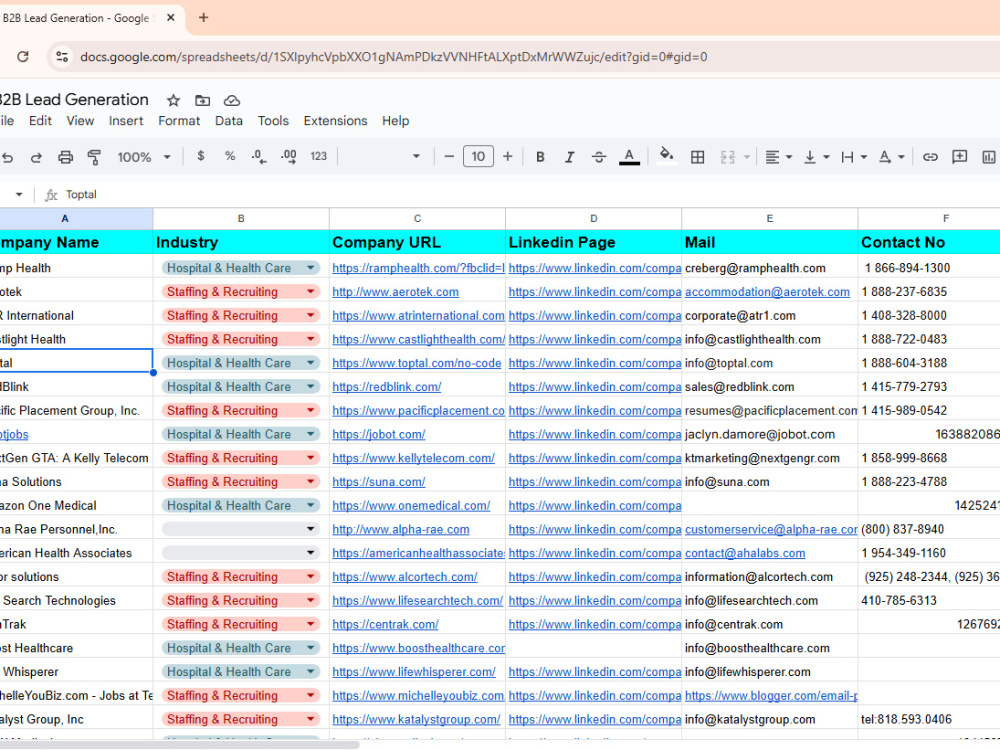Click the Redo arrow icon
Screen dimensions: 1000x750
tap(36, 157)
